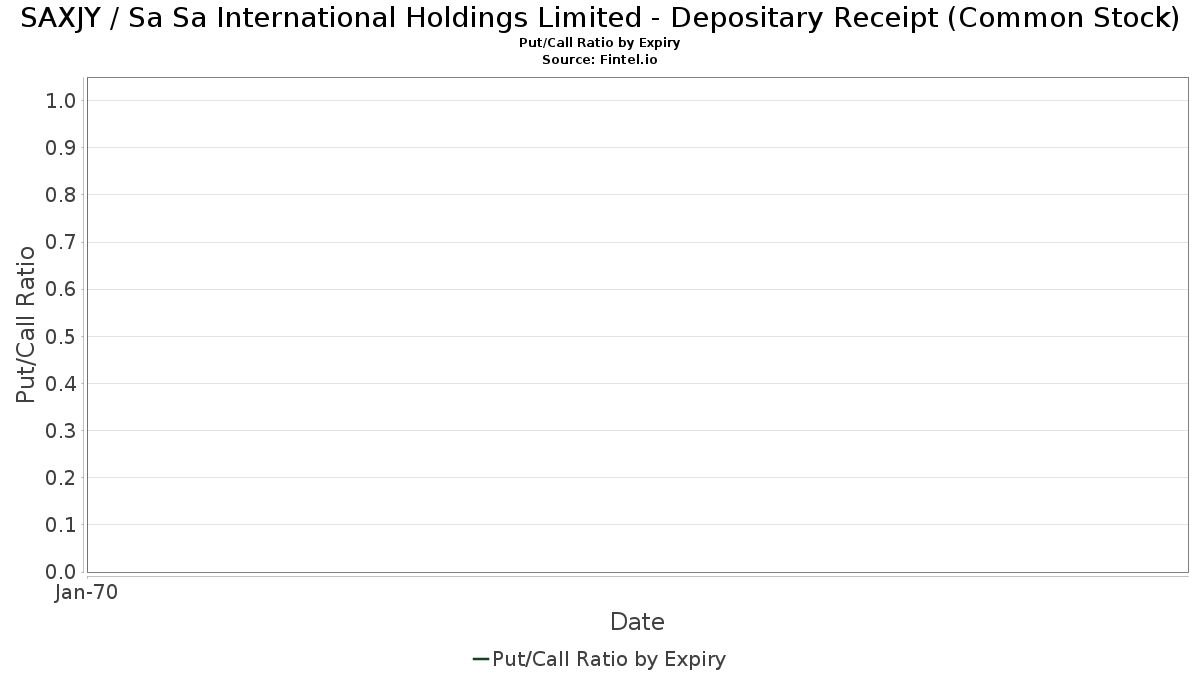Click the 0.1 y-axis tick label
1200x675 pixels.
[x=61, y=525]
